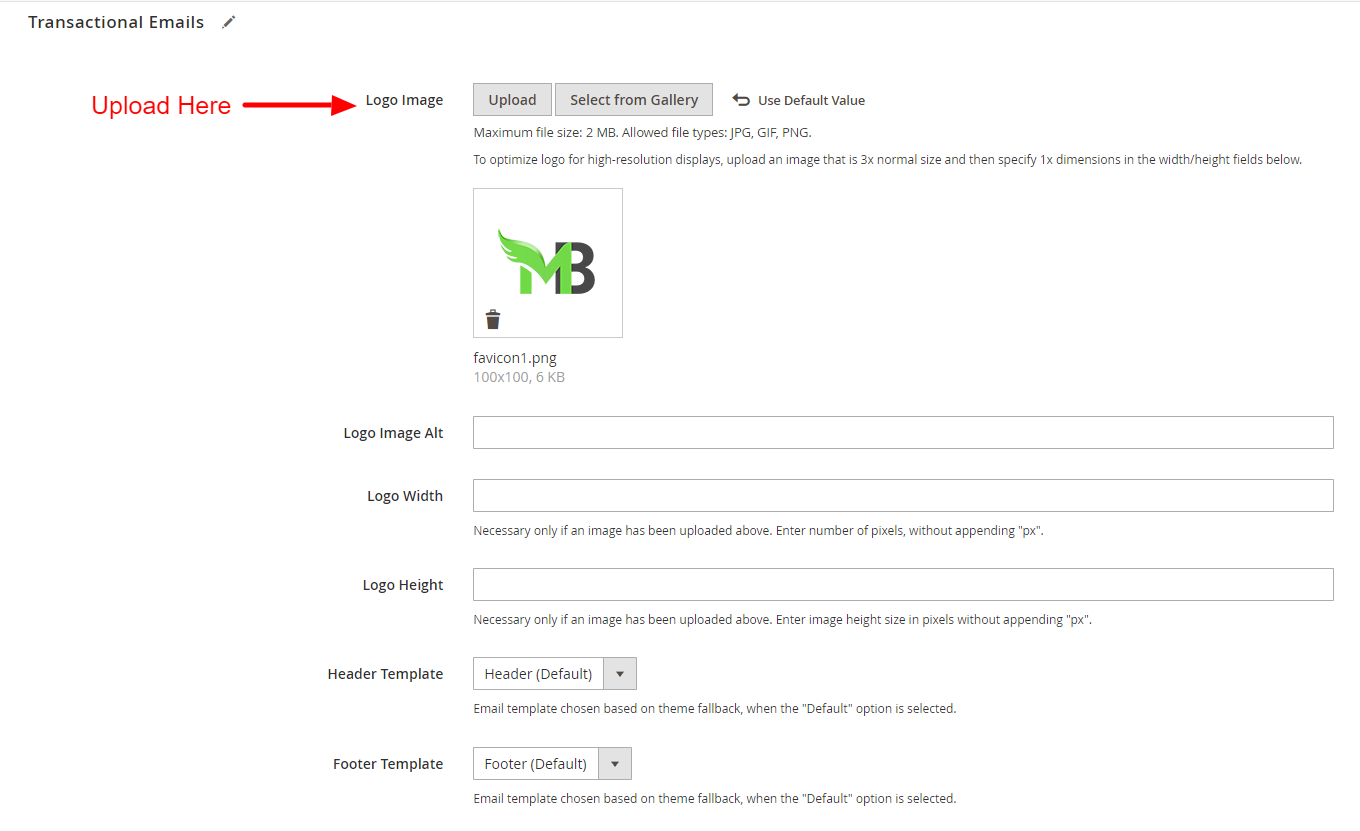Viewport: 1360px width, 831px height.
Task: Open the Footer Template dropdown
Action: coord(552,764)
